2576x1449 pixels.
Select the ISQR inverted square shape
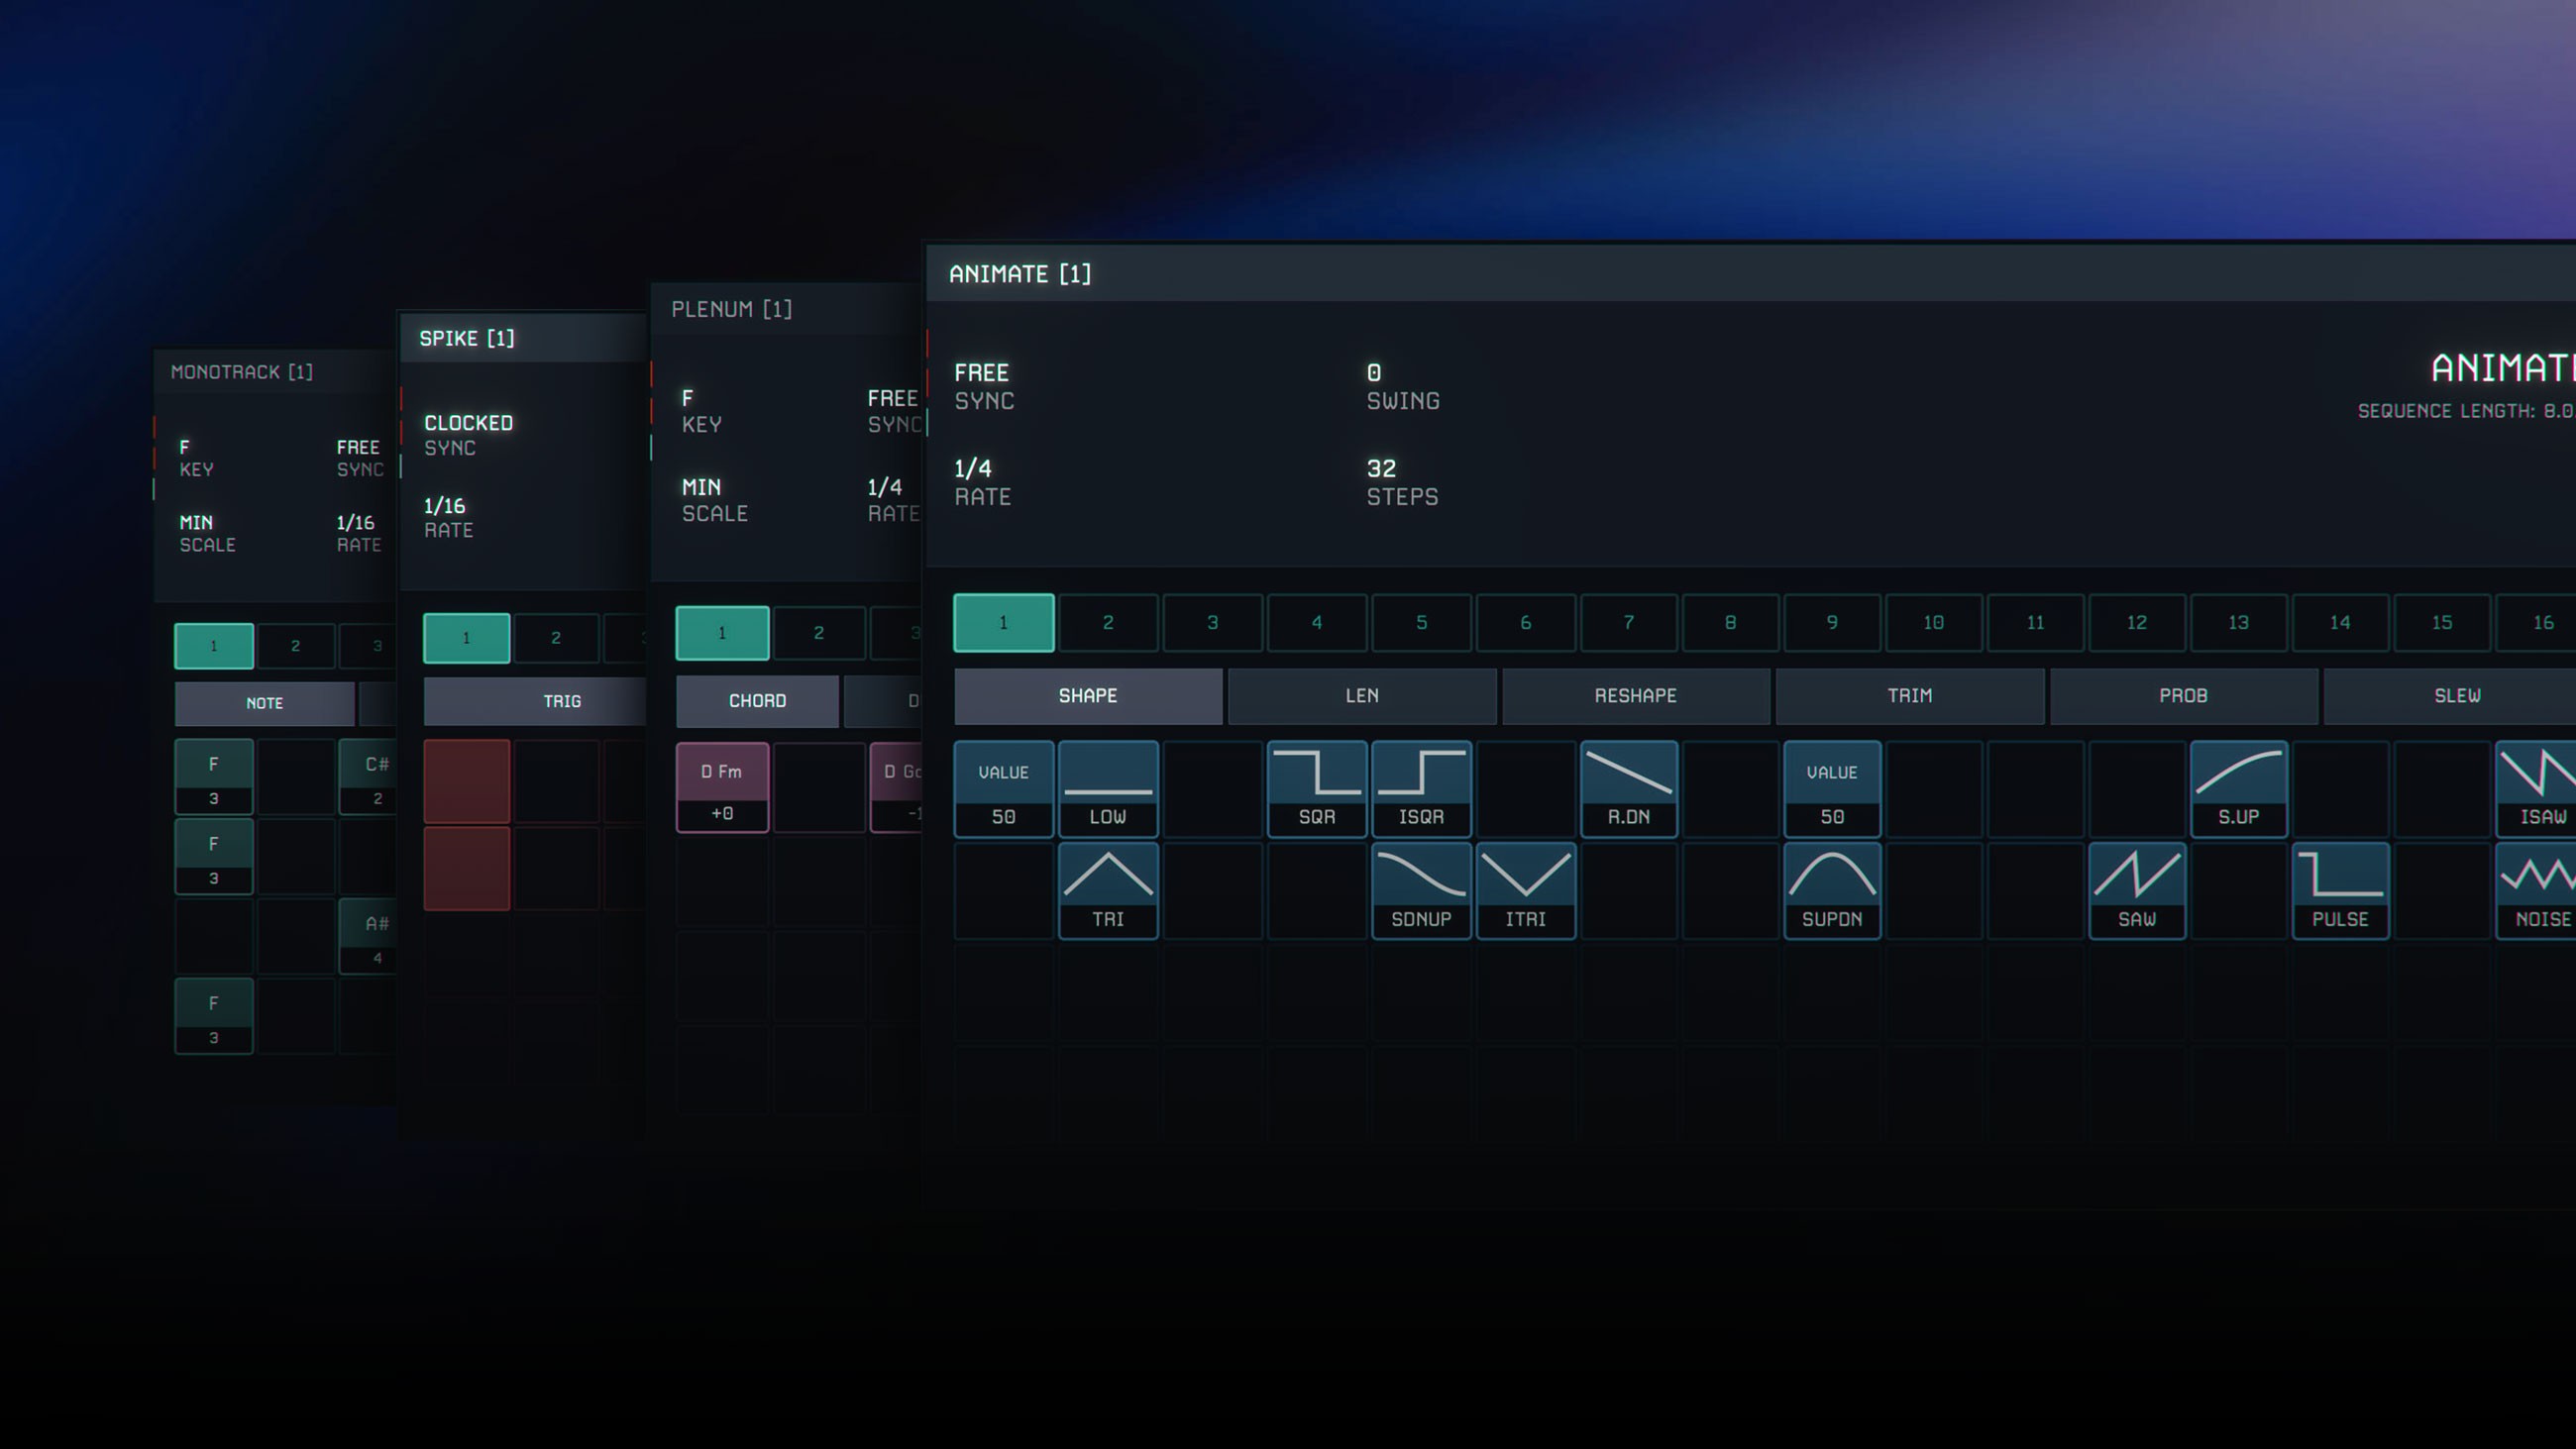(x=1420, y=788)
